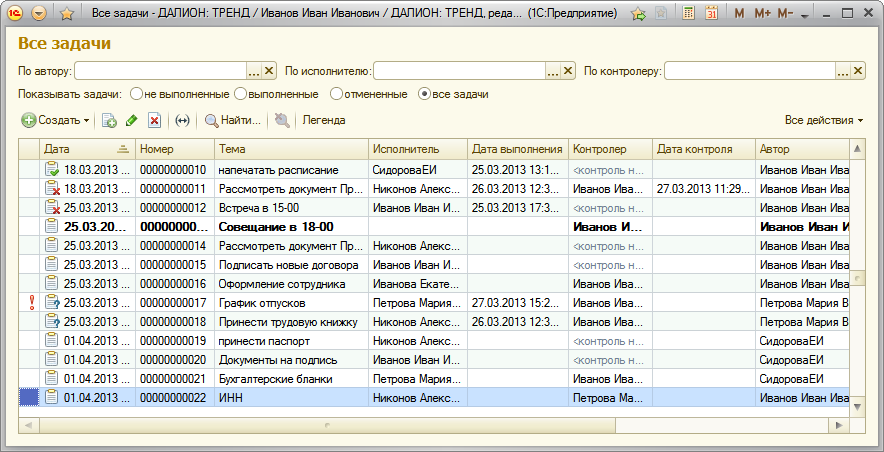Click the Контролер column header

pos(610,149)
